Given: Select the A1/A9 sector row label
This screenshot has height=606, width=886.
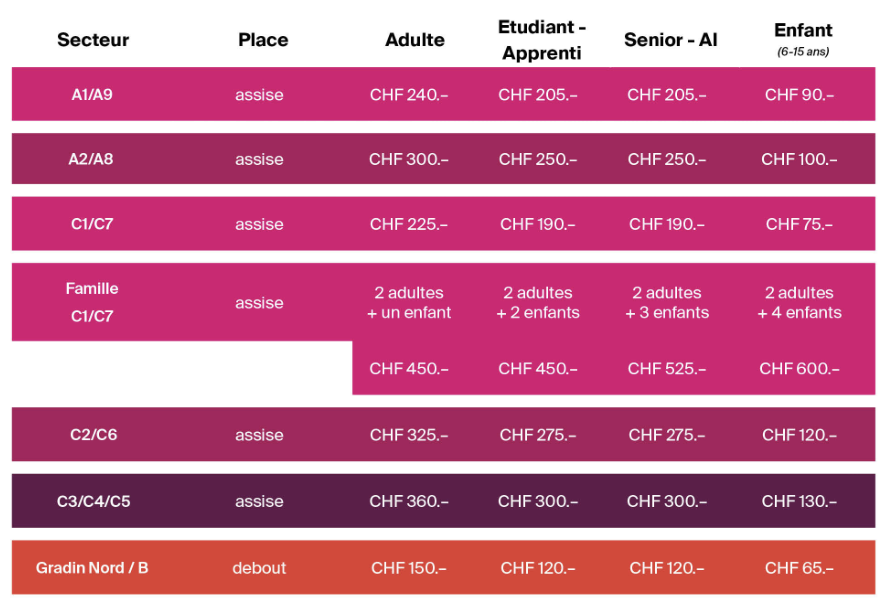Looking at the screenshot, I should tap(92, 95).
